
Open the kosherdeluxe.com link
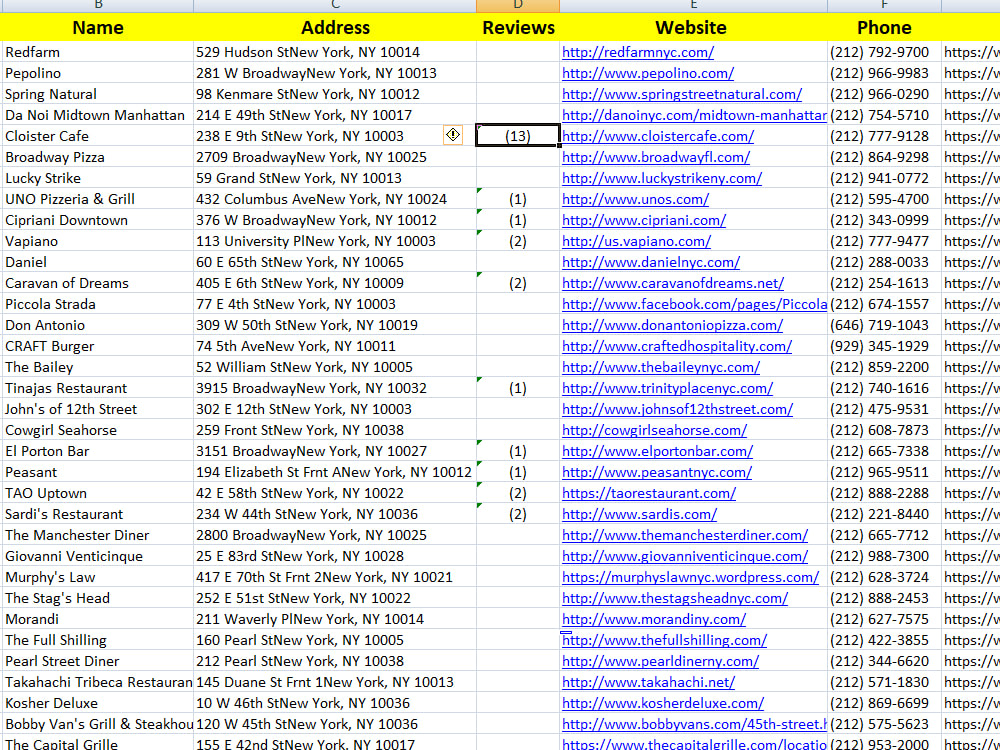pos(663,705)
